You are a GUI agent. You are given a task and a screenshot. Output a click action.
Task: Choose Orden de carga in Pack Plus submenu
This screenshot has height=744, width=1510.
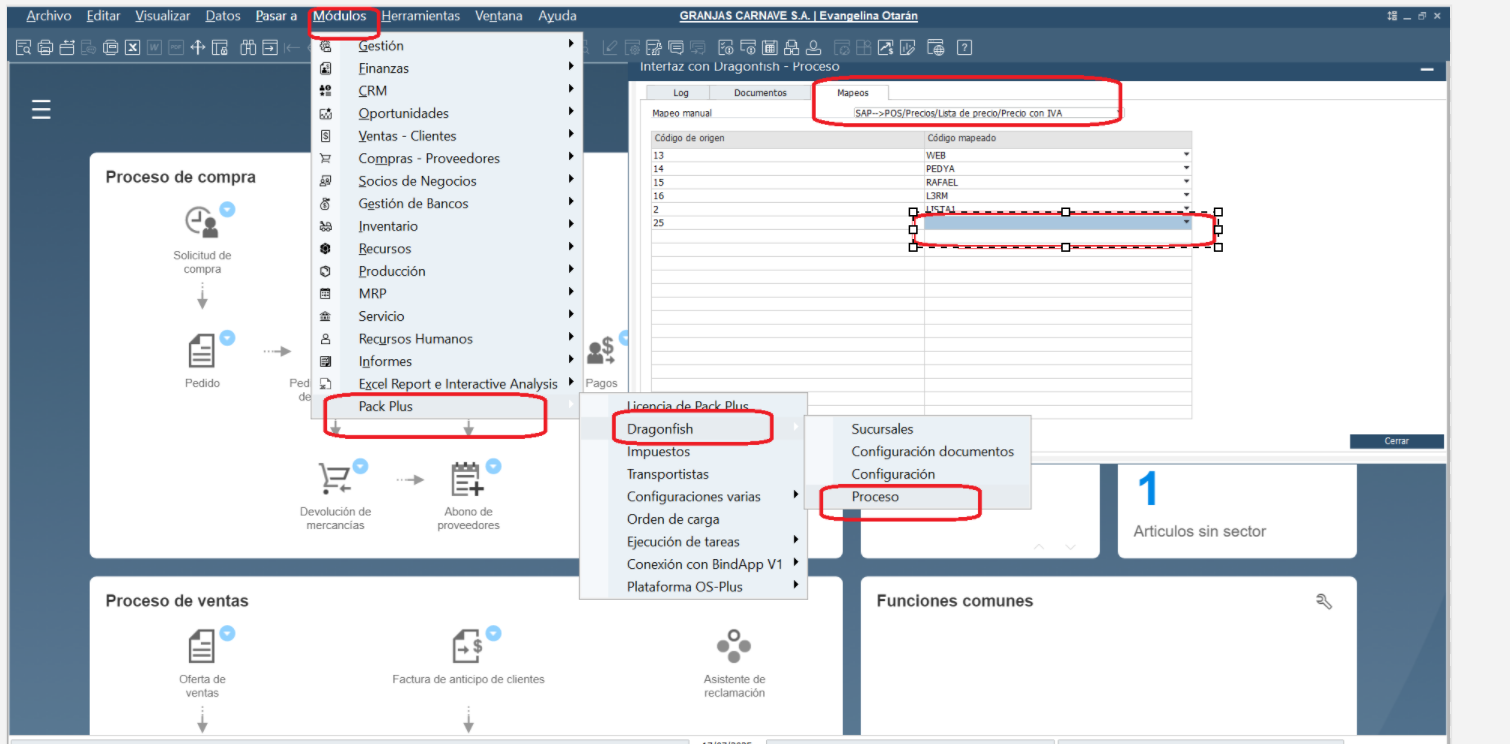click(x=693, y=519)
